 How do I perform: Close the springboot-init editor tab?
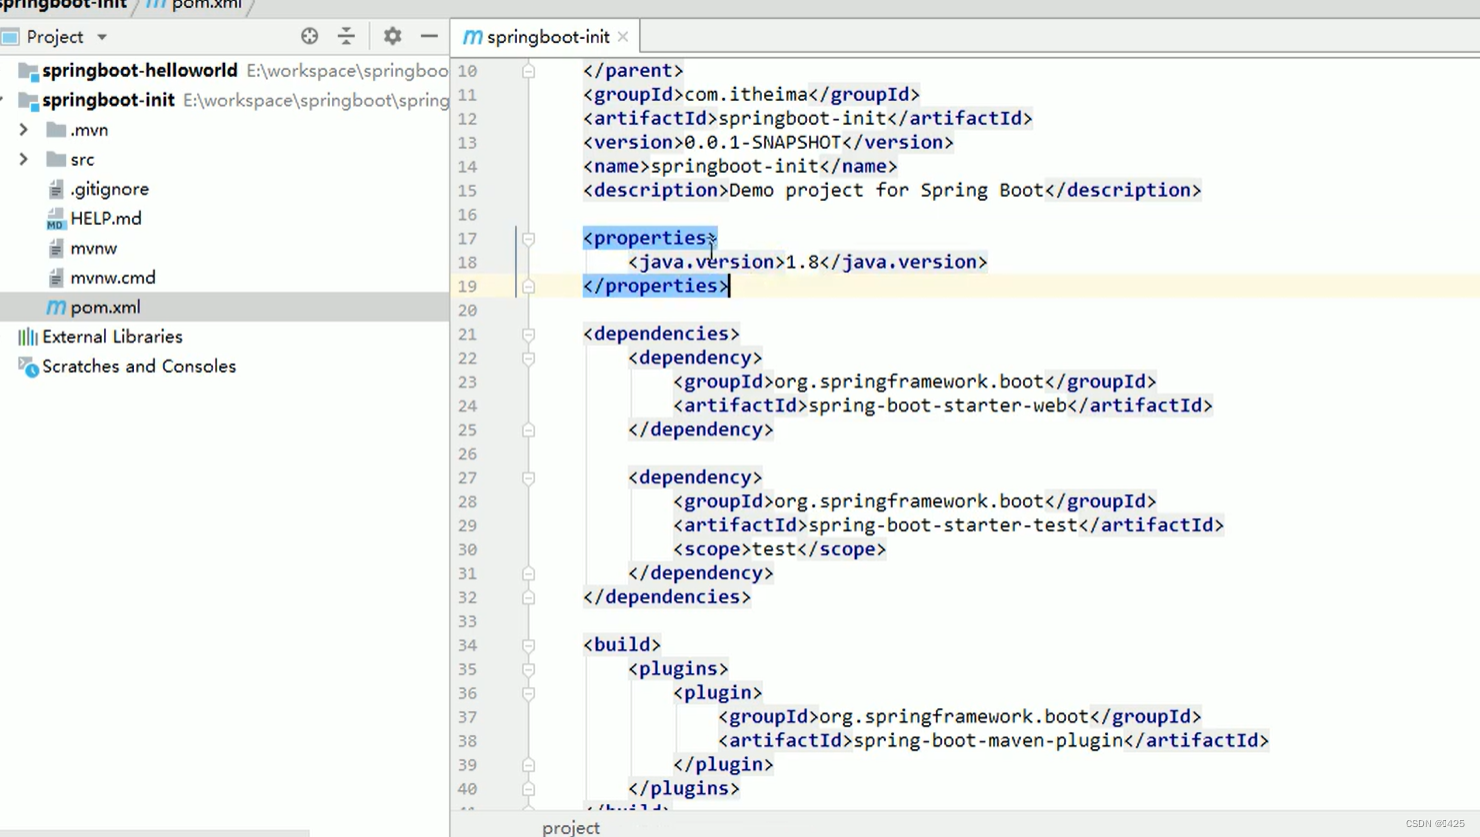point(623,36)
